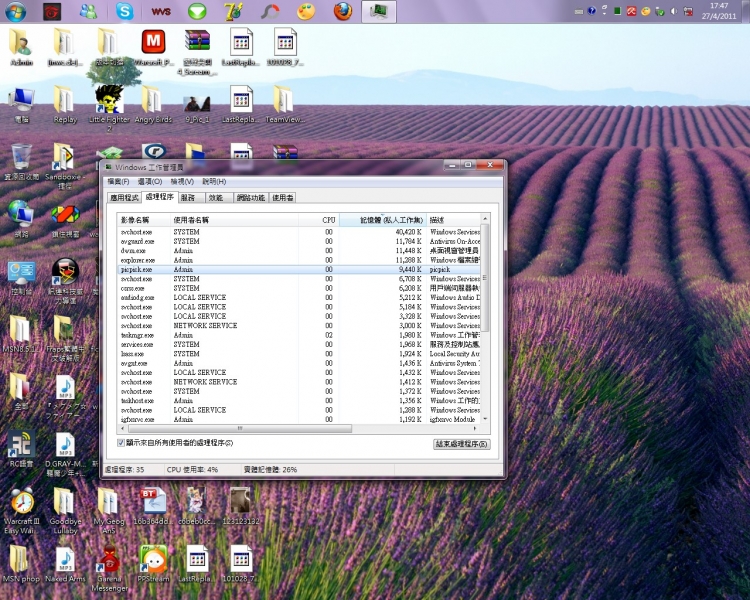Click the Skype icon in the taskbar
This screenshot has height=600, width=750.
(x=124, y=12)
